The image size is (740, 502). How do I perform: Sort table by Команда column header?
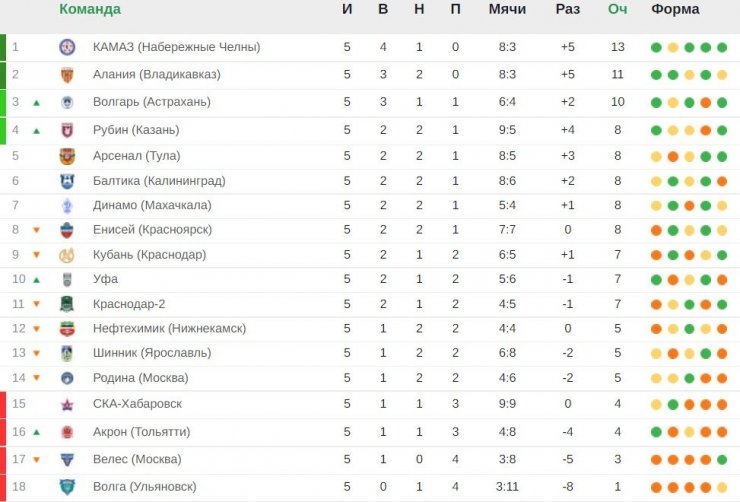click(x=90, y=9)
